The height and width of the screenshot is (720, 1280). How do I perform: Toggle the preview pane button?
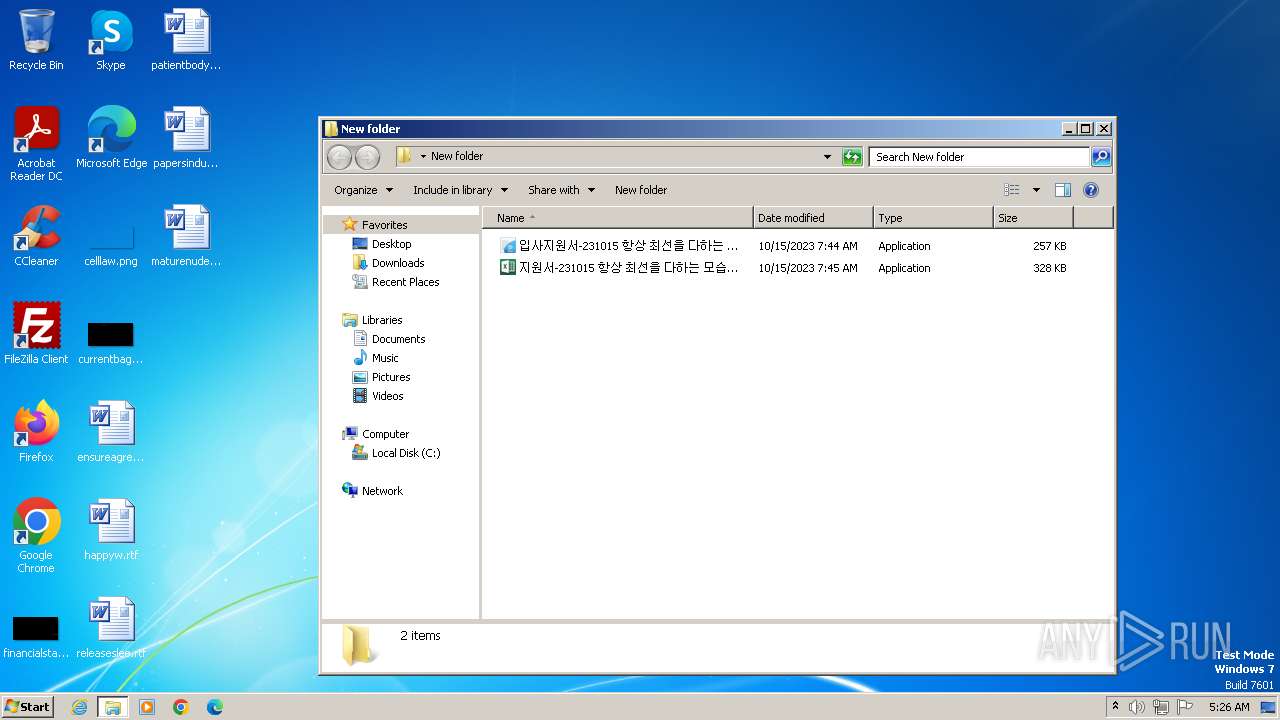coord(1063,190)
